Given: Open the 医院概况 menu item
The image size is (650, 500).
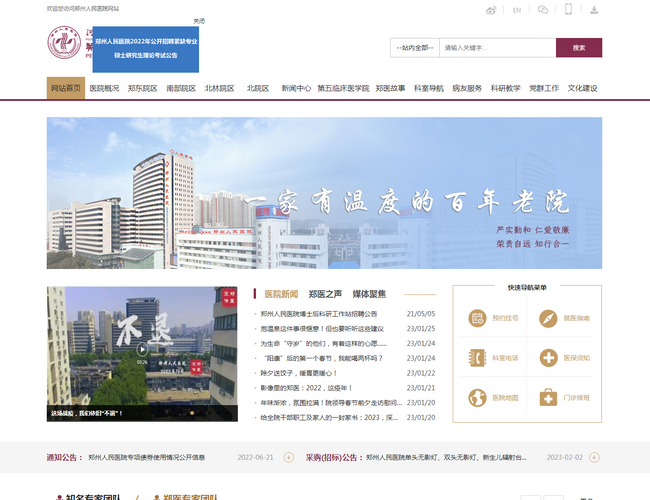Looking at the screenshot, I should [104, 88].
